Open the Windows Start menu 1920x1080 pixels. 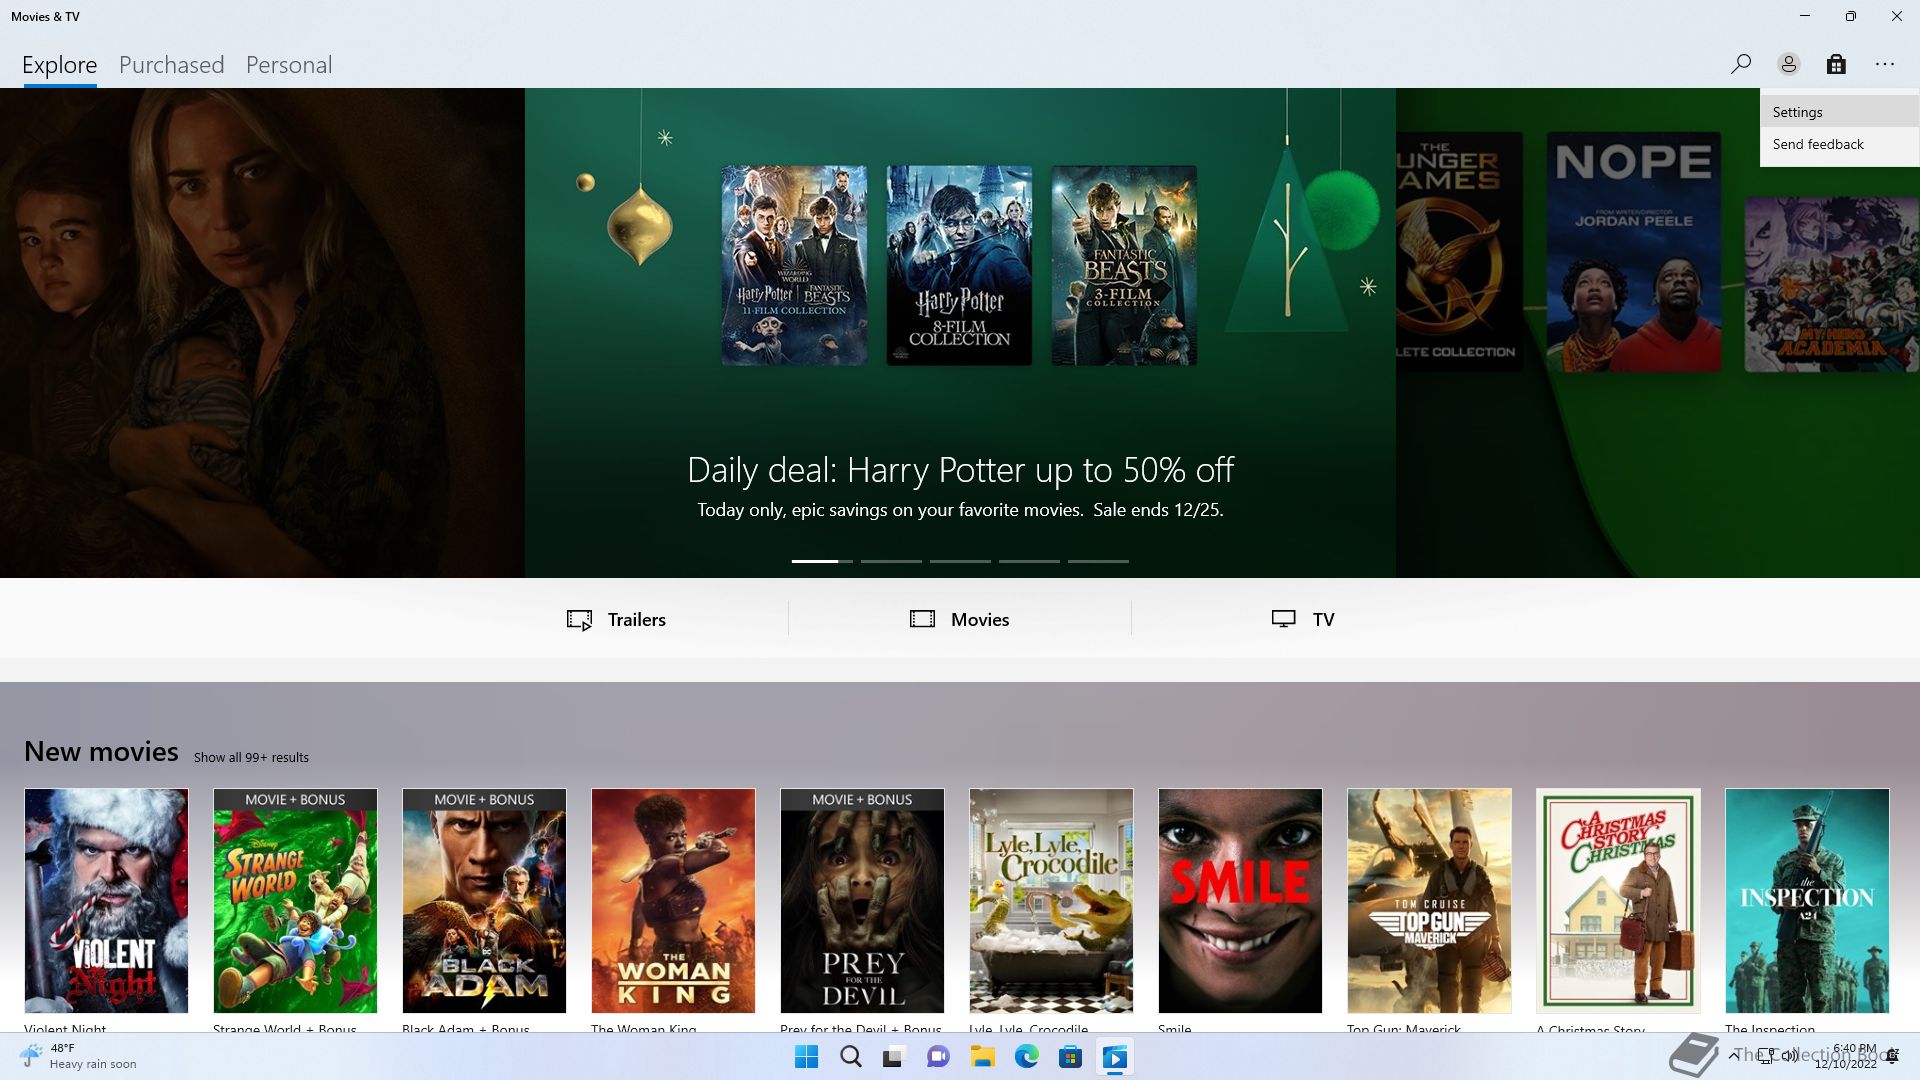point(806,1057)
